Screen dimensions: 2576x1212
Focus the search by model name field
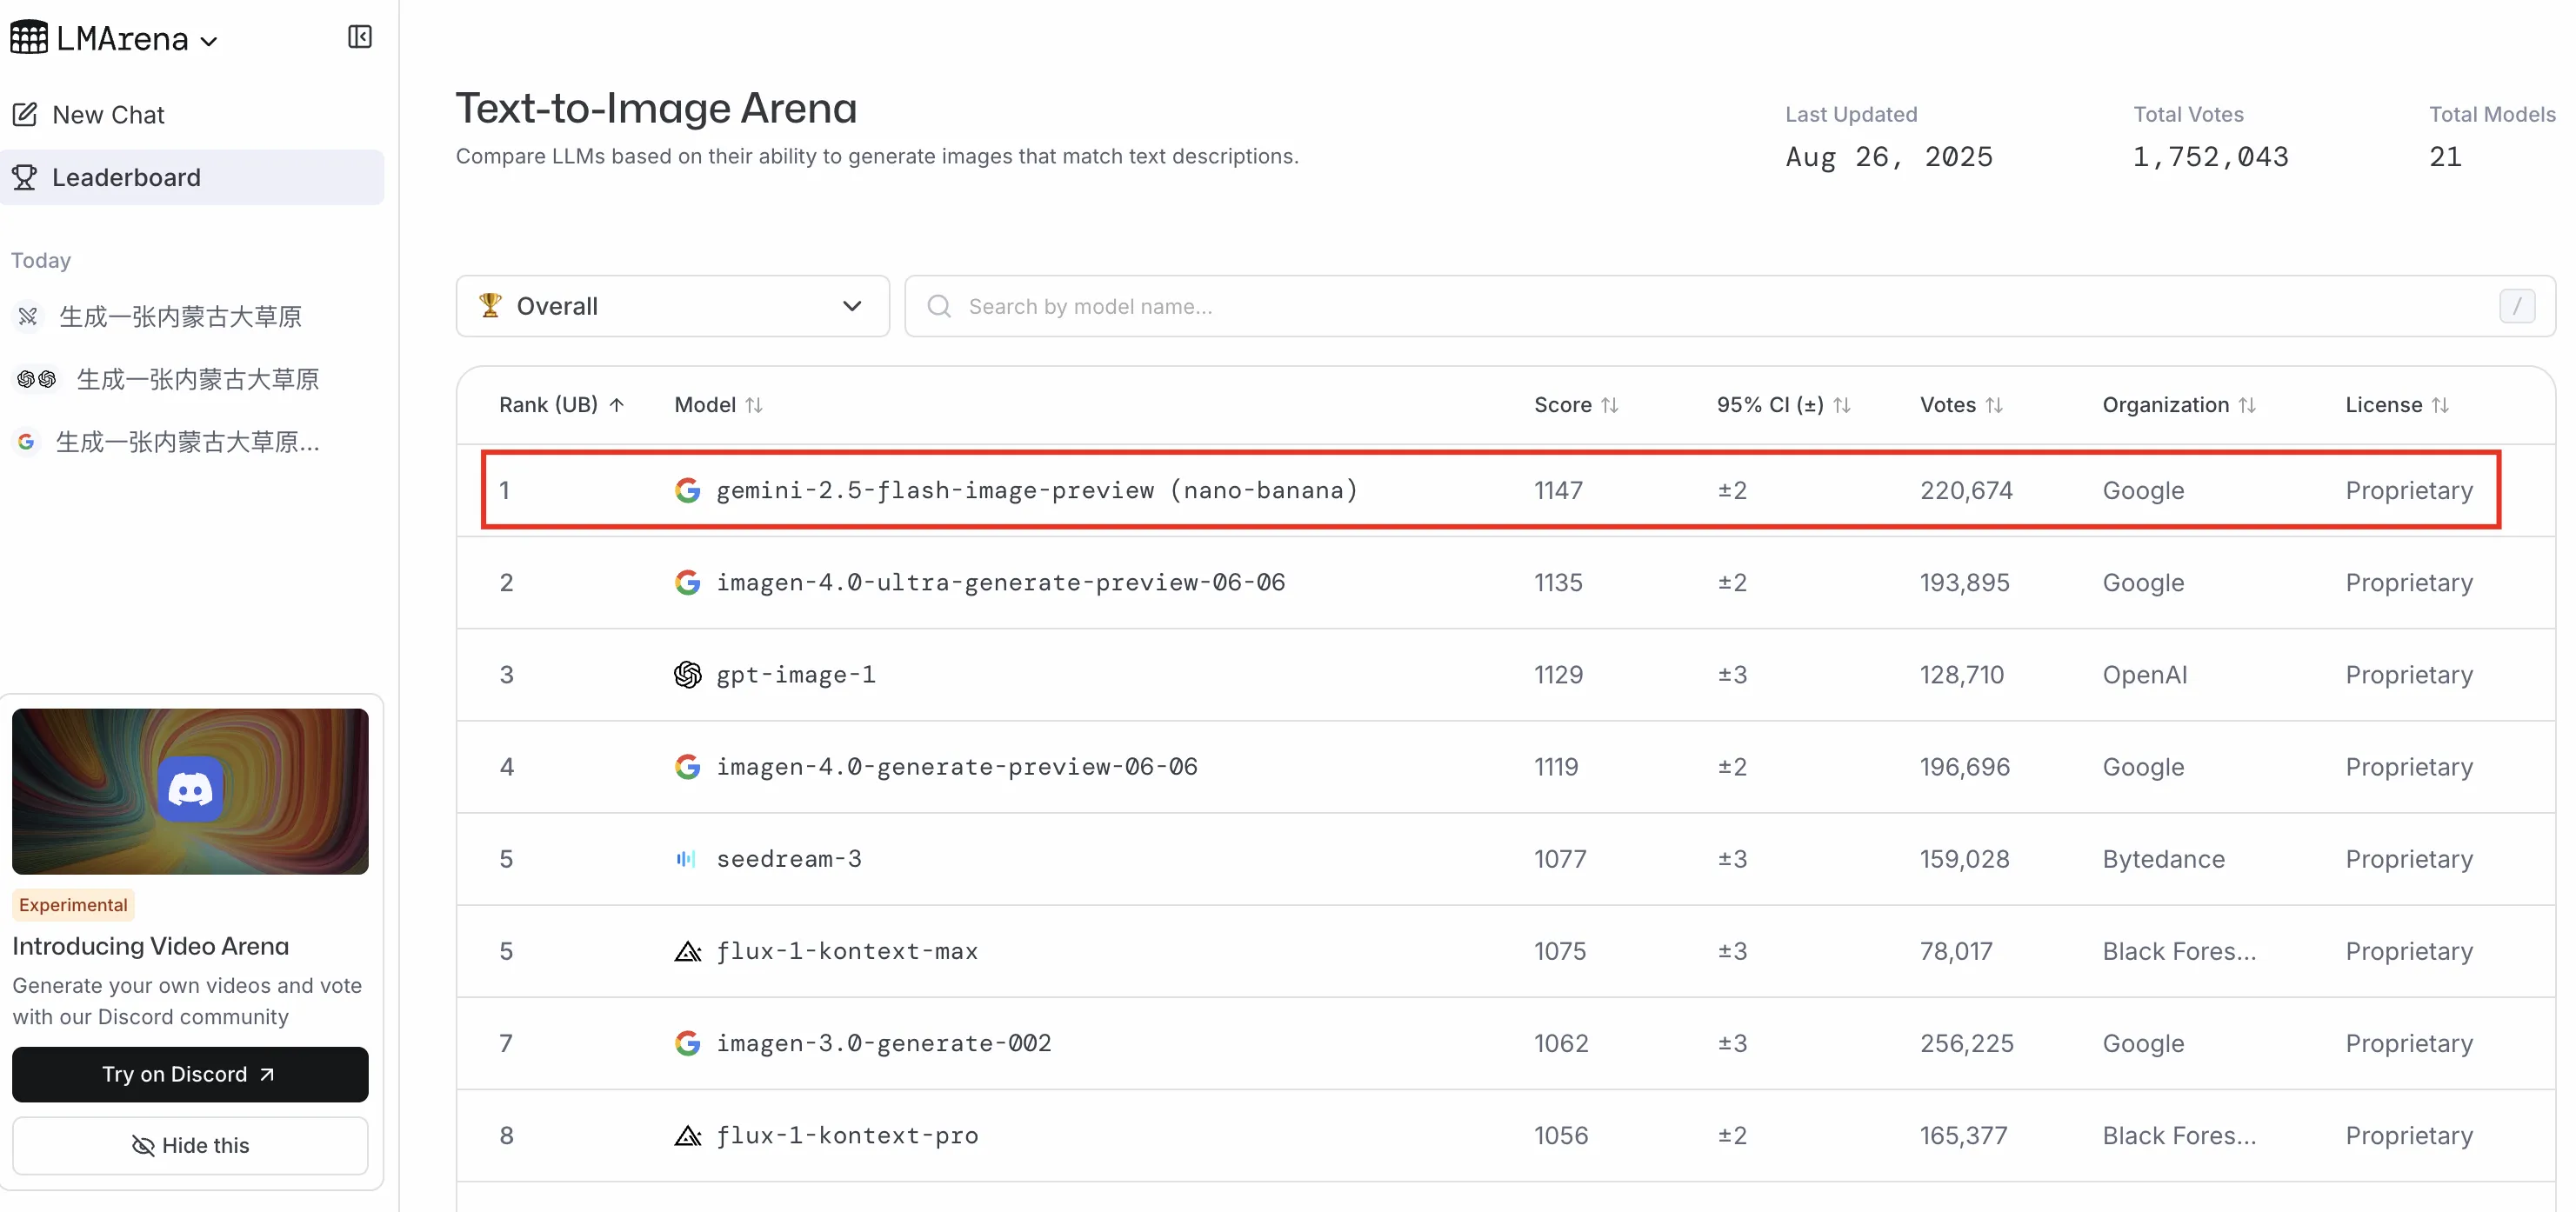coord(1700,306)
